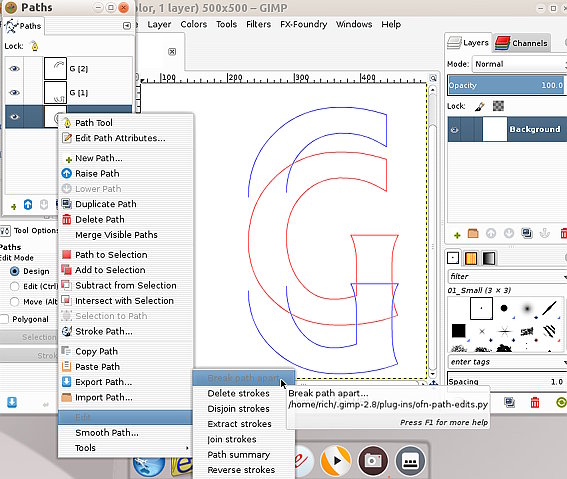Select Design edit mode radio button
Screen dimensions: 567x479
click(x=14, y=271)
